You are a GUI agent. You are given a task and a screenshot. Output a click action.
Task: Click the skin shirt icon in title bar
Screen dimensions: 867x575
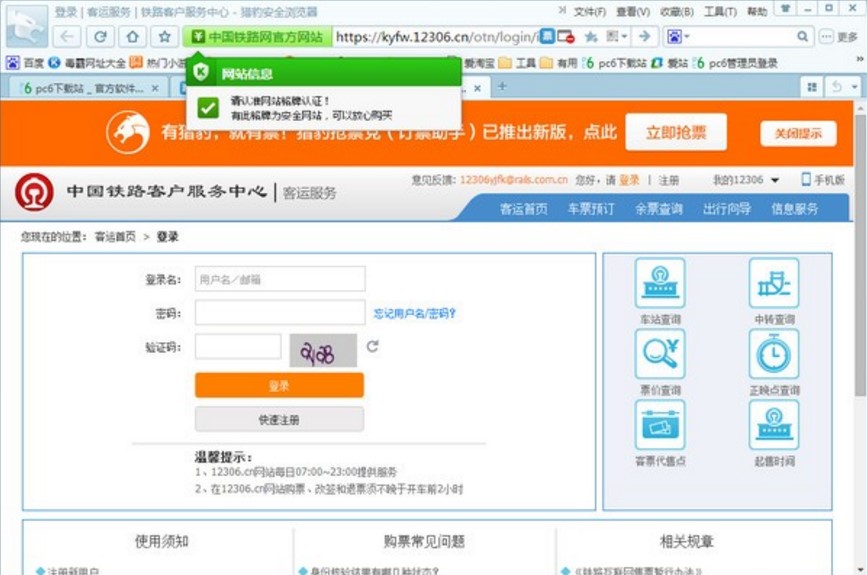785,9
